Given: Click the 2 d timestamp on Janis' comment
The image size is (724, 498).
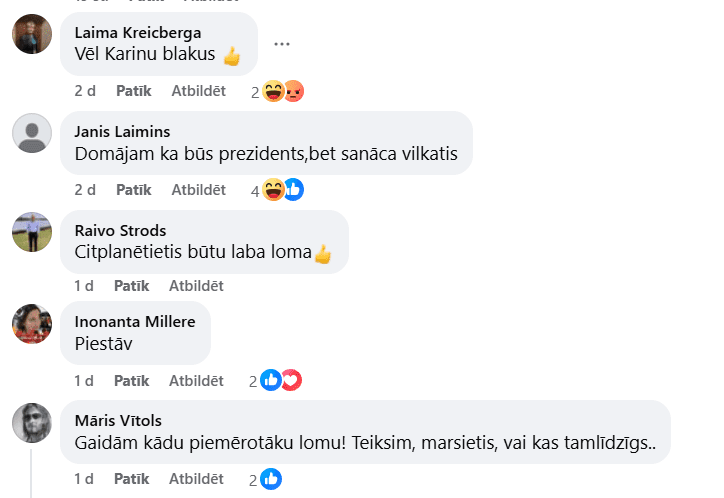Looking at the screenshot, I should pyautogui.click(x=85, y=189).
